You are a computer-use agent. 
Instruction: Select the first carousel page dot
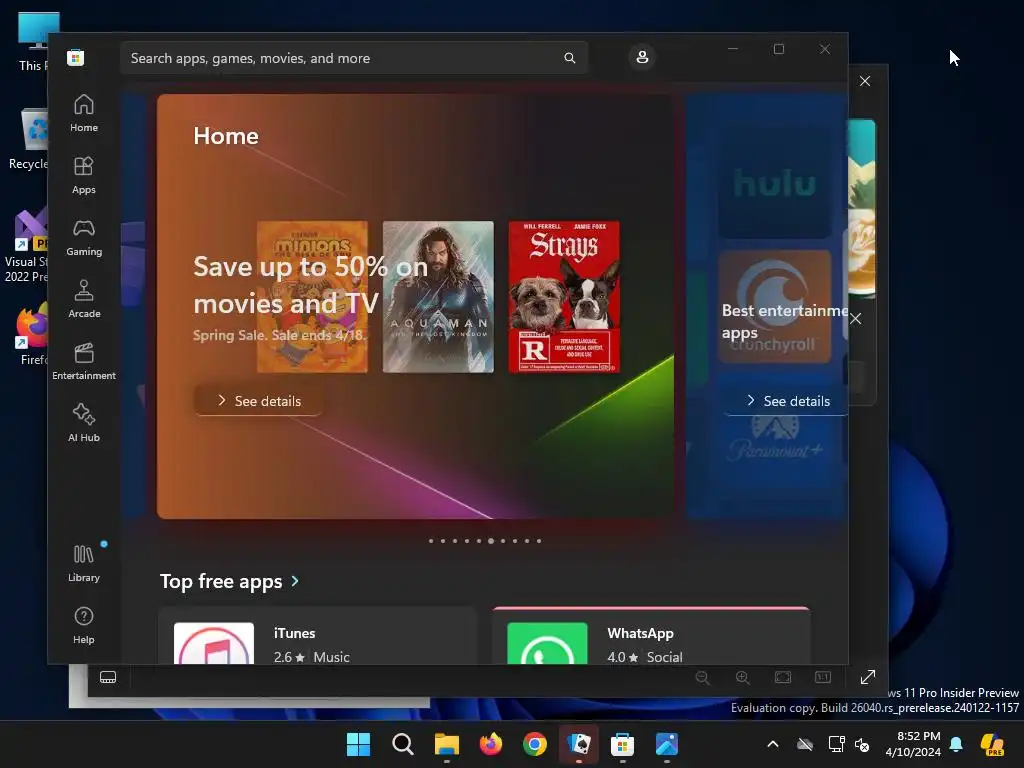pos(431,541)
